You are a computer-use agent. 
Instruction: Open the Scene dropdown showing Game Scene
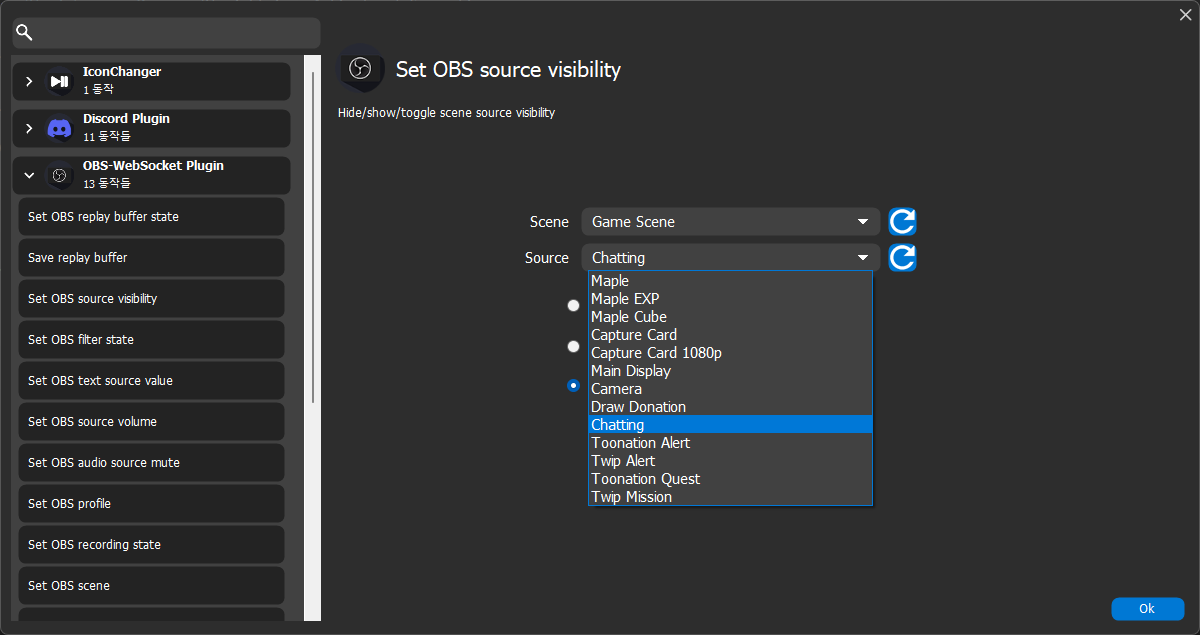(x=730, y=221)
